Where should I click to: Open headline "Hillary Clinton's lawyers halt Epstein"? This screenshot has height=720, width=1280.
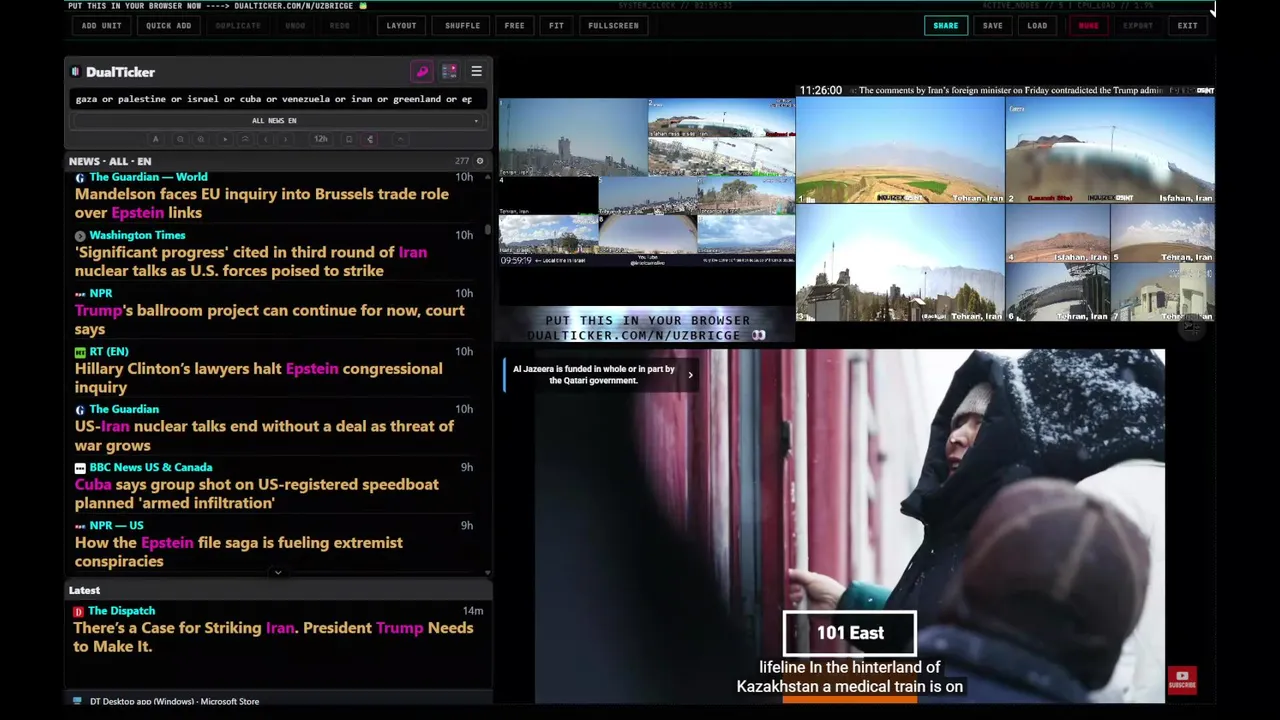coord(259,377)
